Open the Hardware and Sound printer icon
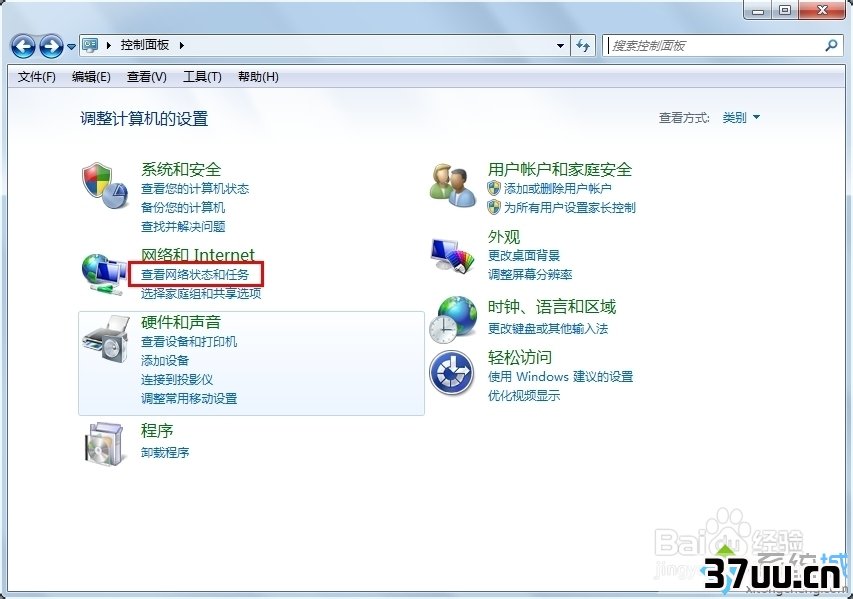 [106, 338]
